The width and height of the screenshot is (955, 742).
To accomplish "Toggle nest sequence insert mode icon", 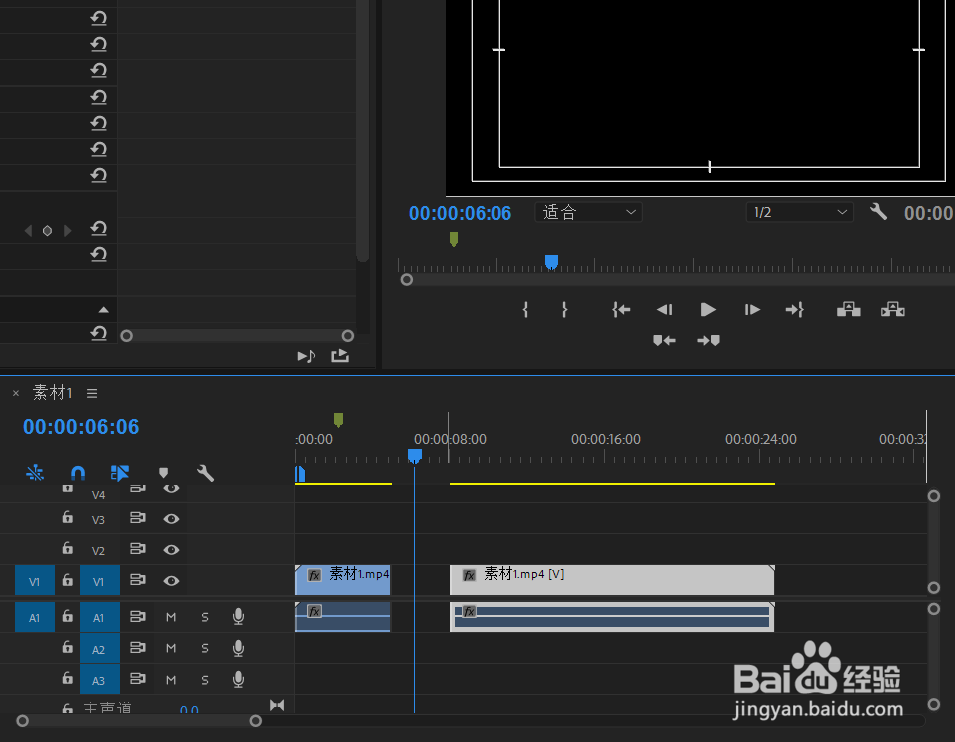I will pos(35,473).
